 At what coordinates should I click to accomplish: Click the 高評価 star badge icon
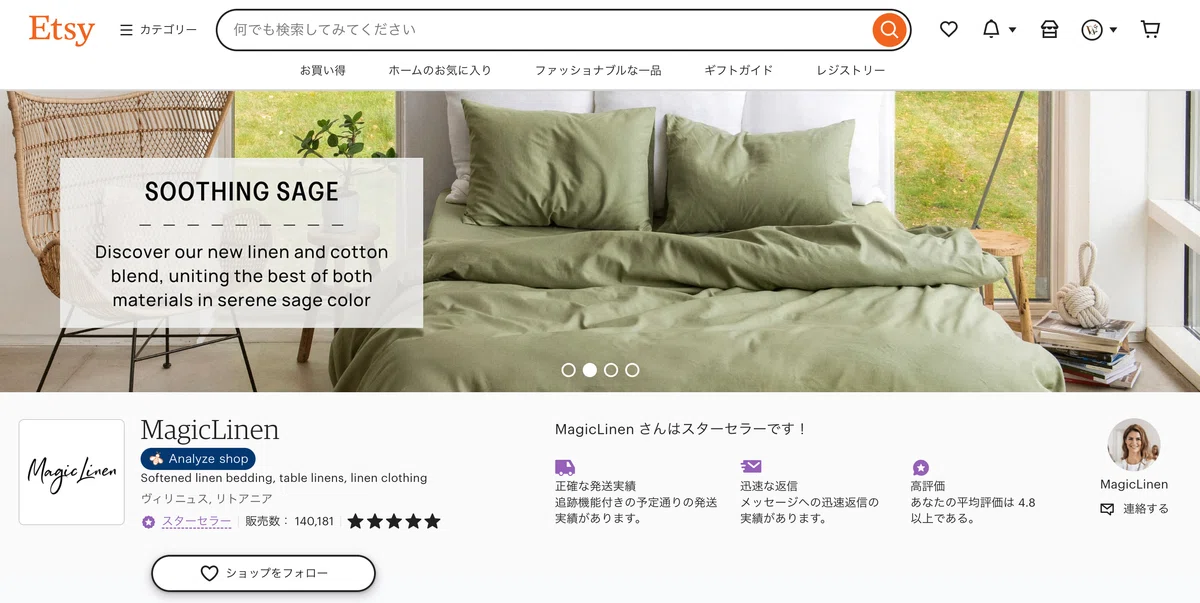tap(921, 468)
